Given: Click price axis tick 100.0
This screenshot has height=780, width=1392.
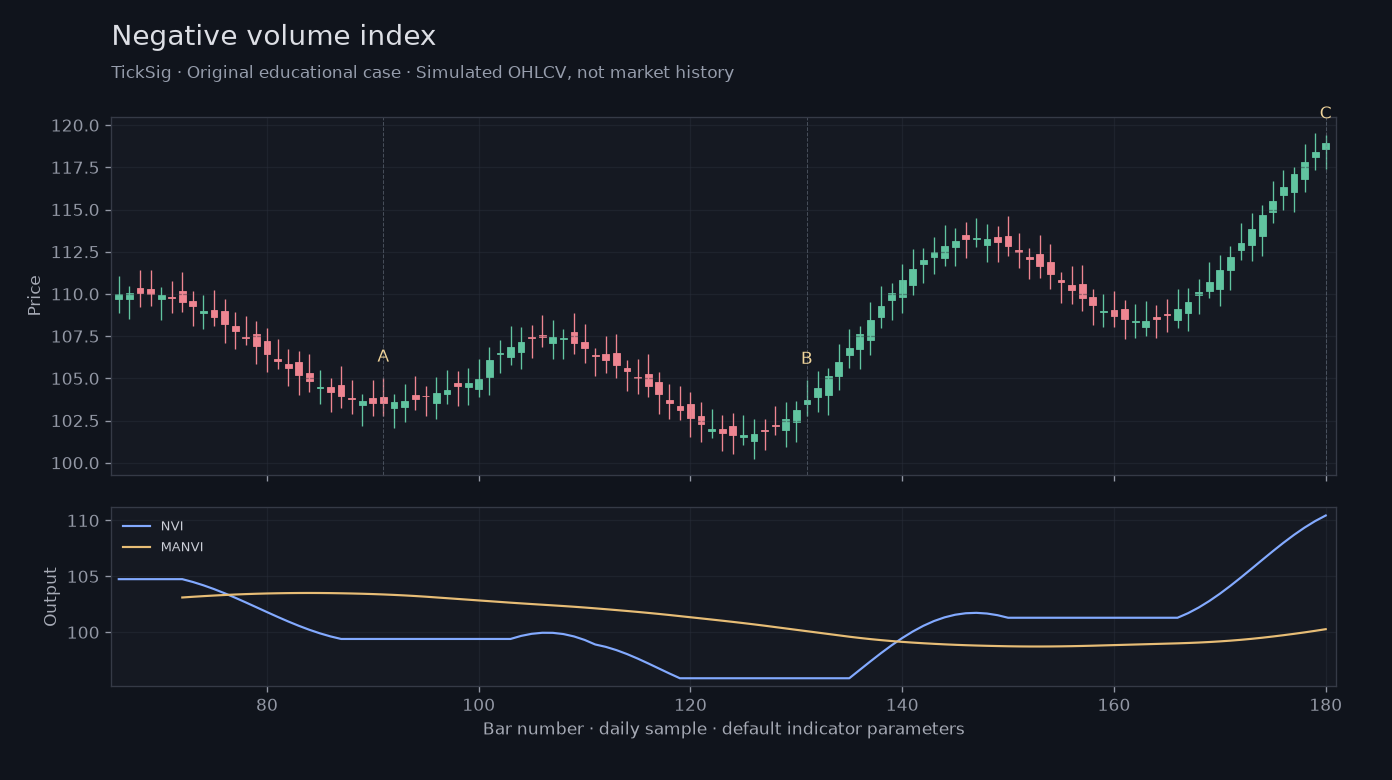Looking at the screenshot, I should coord(75,463).
